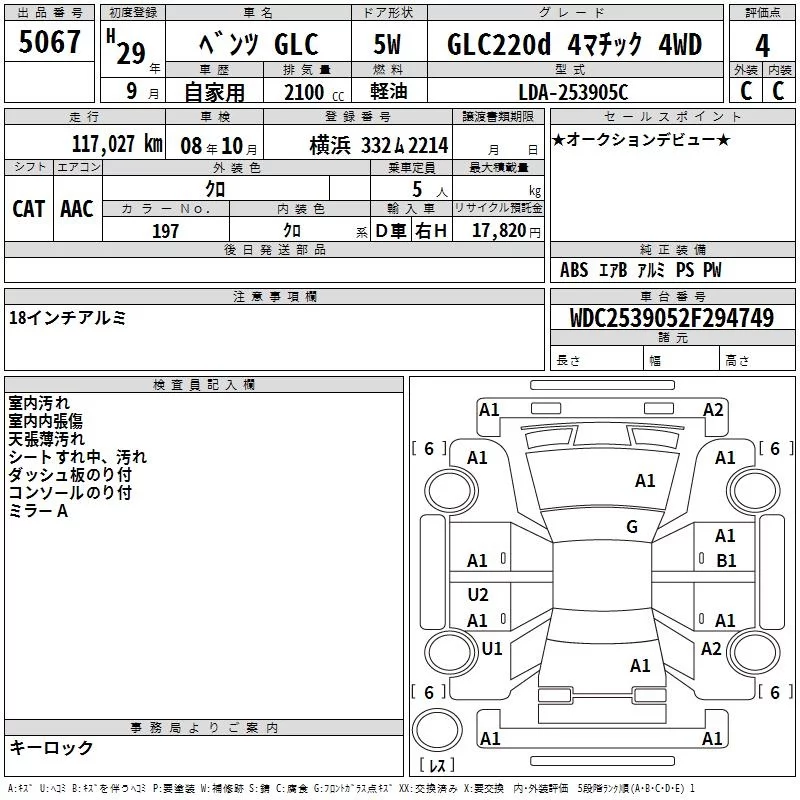Click the air conditioner value AAC

pos(77,209)
